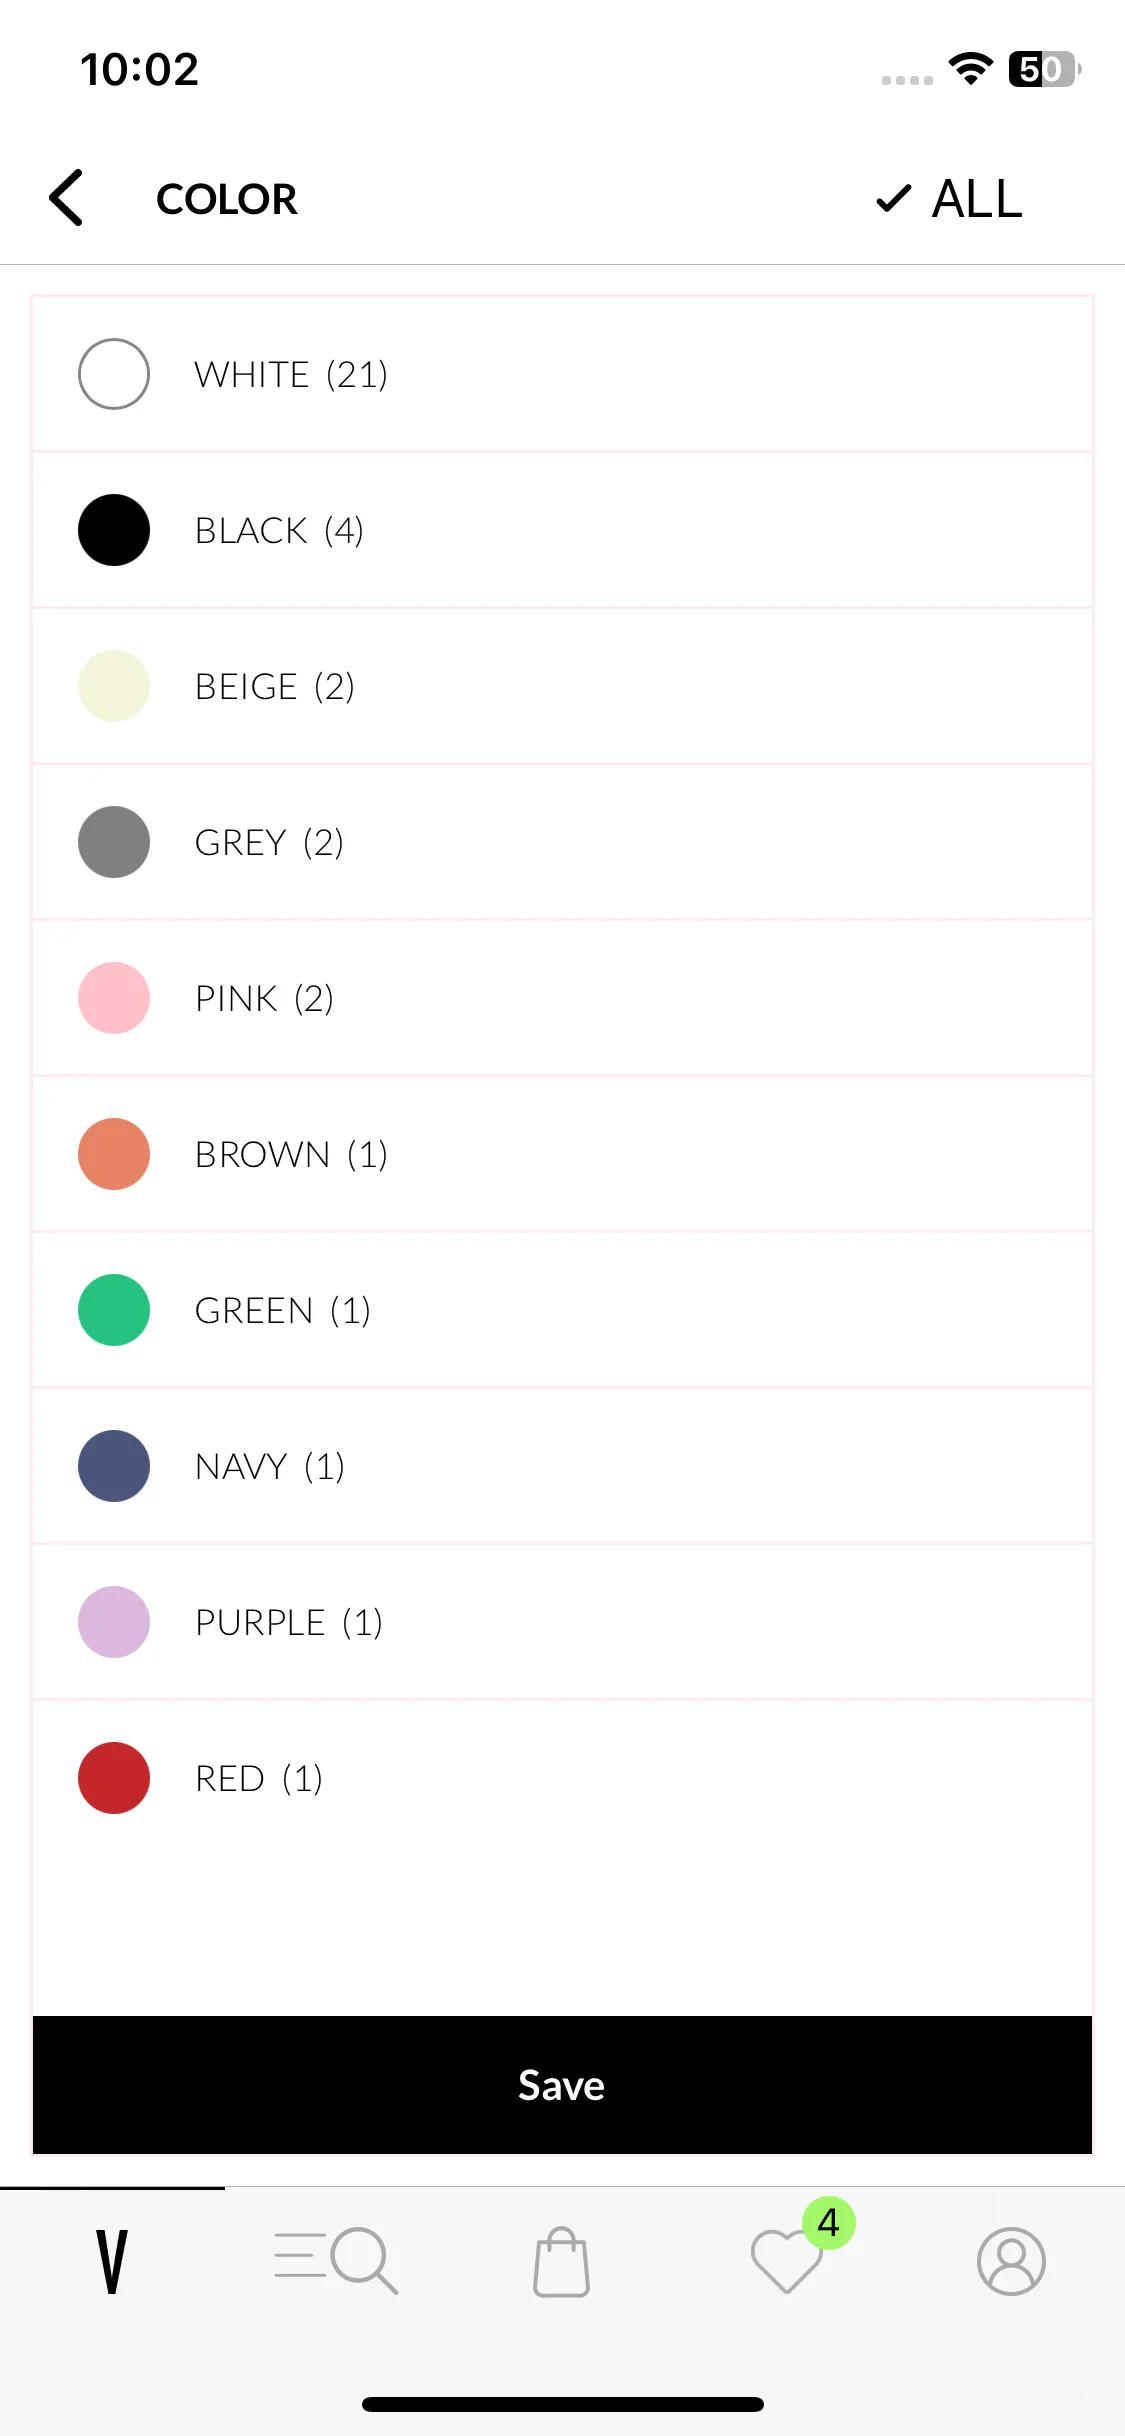Tap the wishlist badge showing 4
This screenshot has height=2436, width=1125.
click(x=829, y=2223)
